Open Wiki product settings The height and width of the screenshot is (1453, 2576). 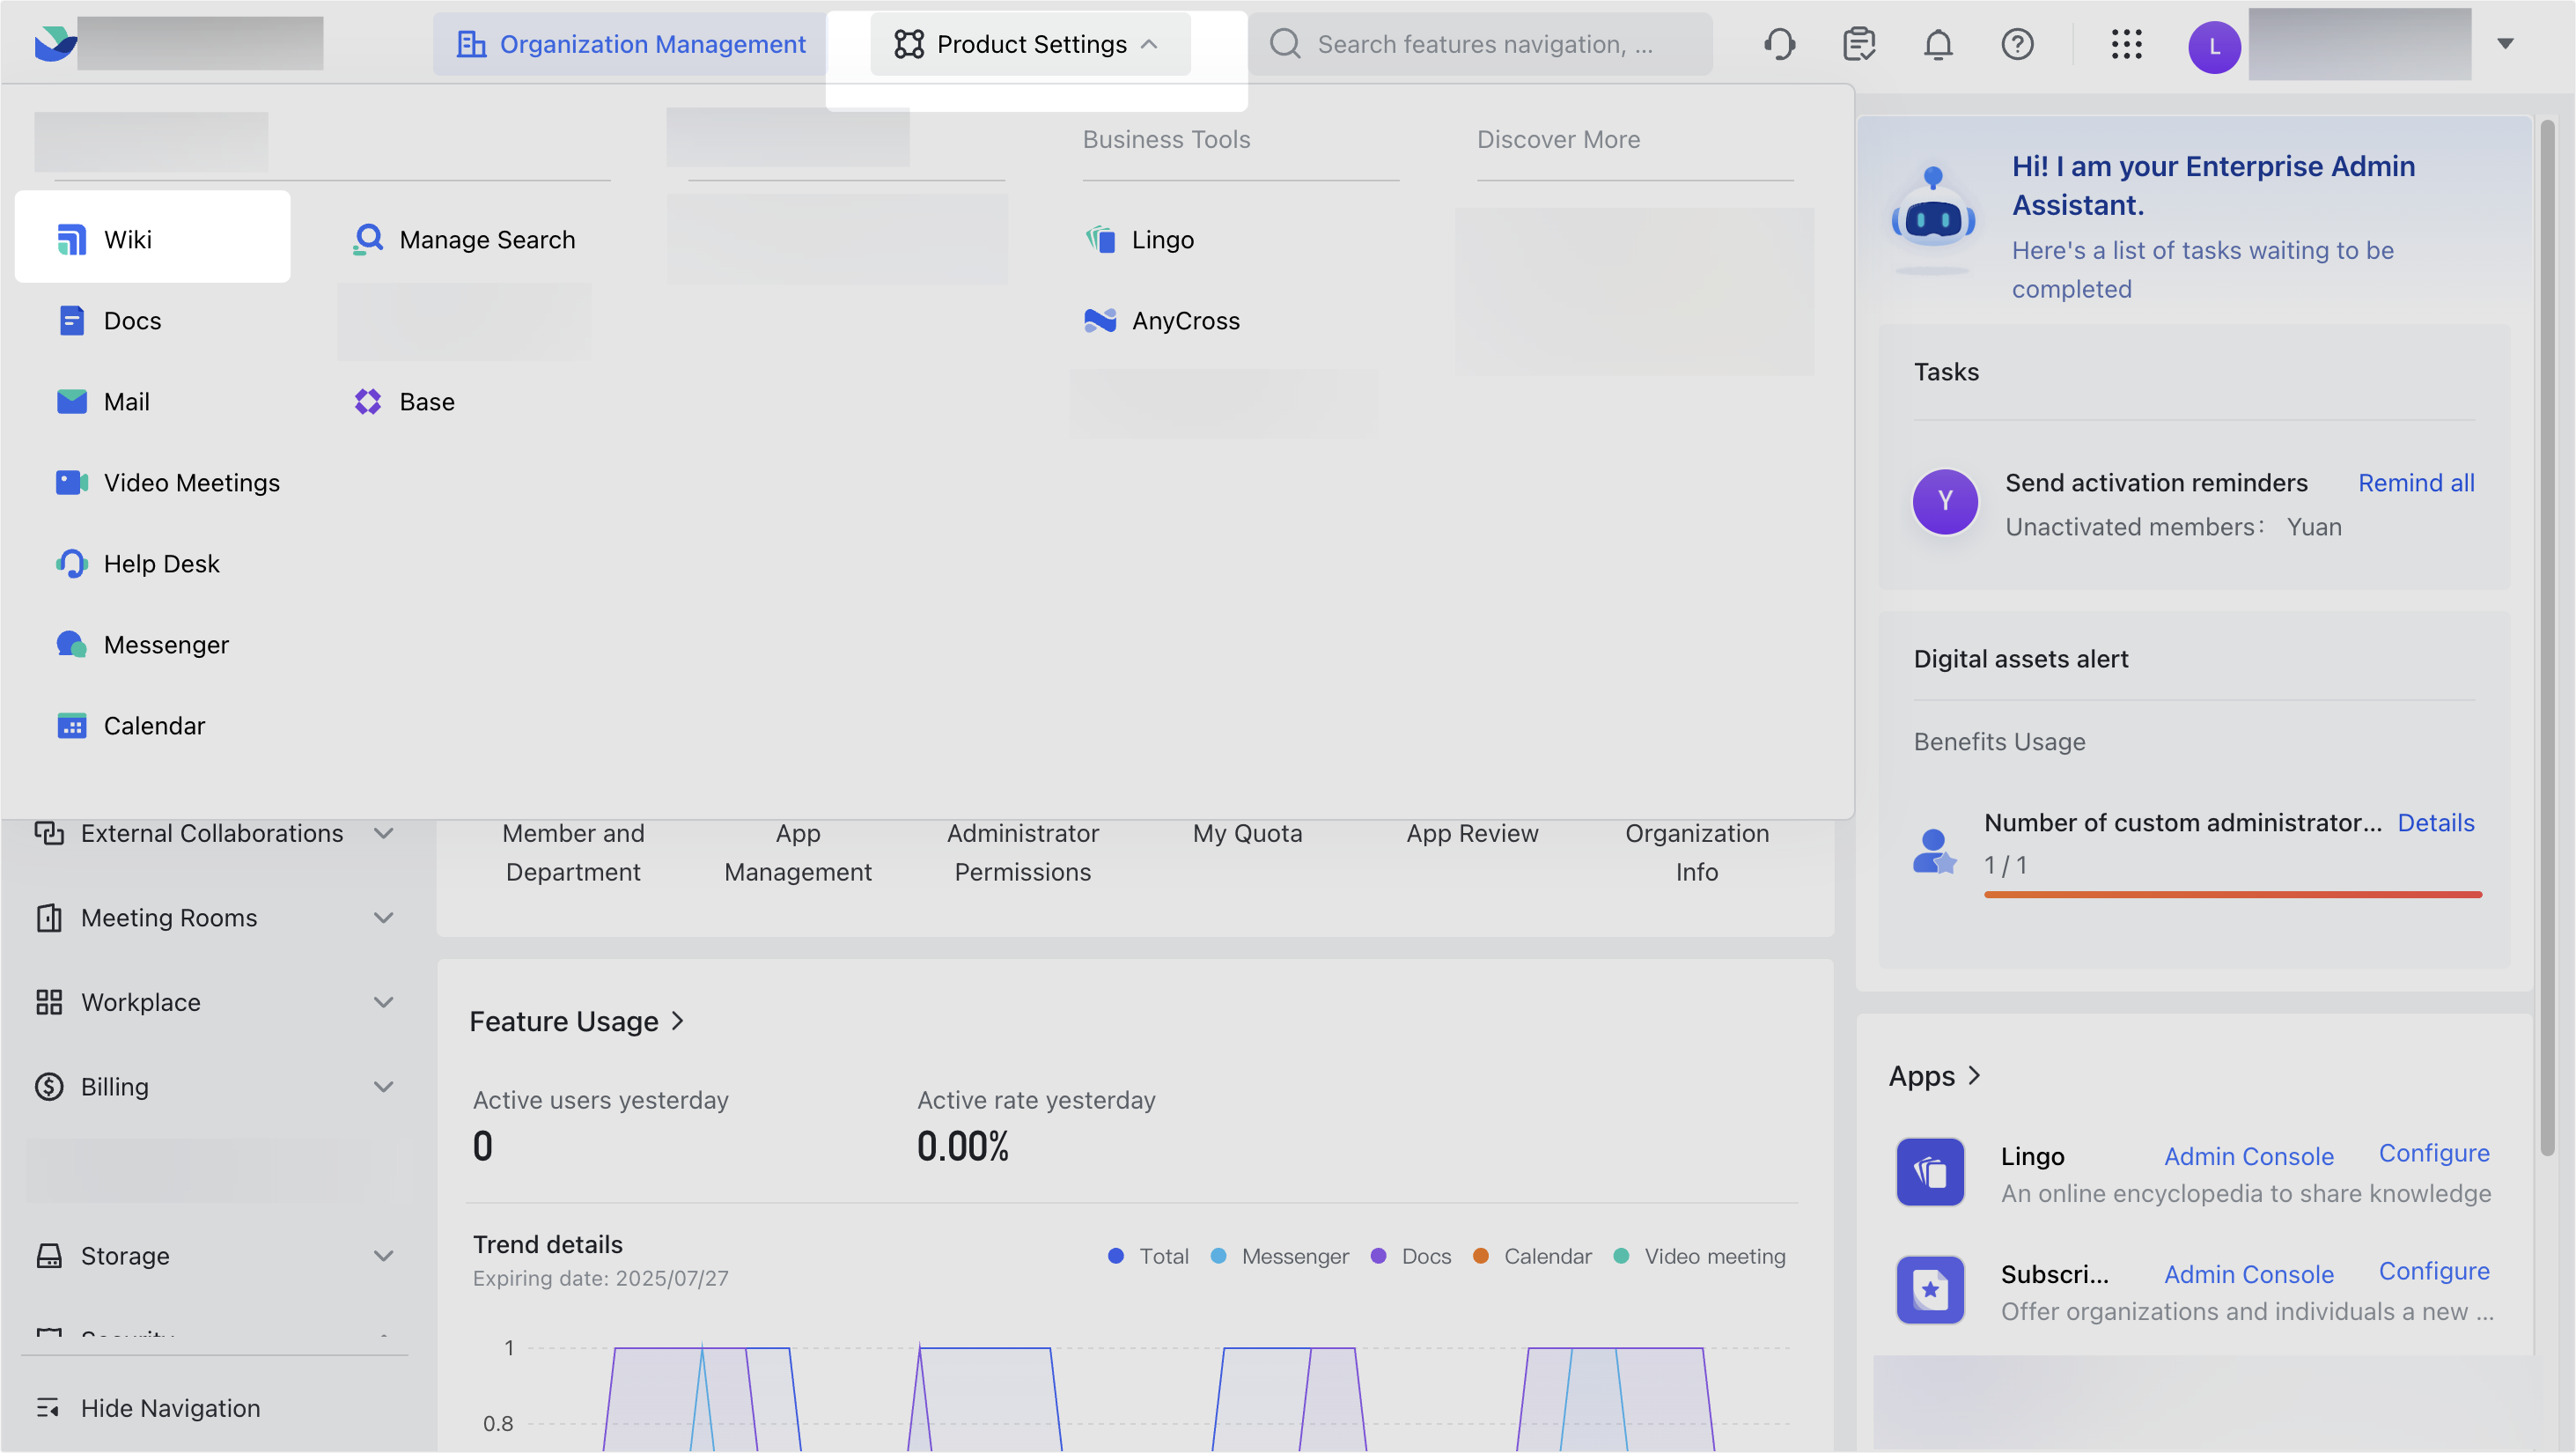[153, 238]
